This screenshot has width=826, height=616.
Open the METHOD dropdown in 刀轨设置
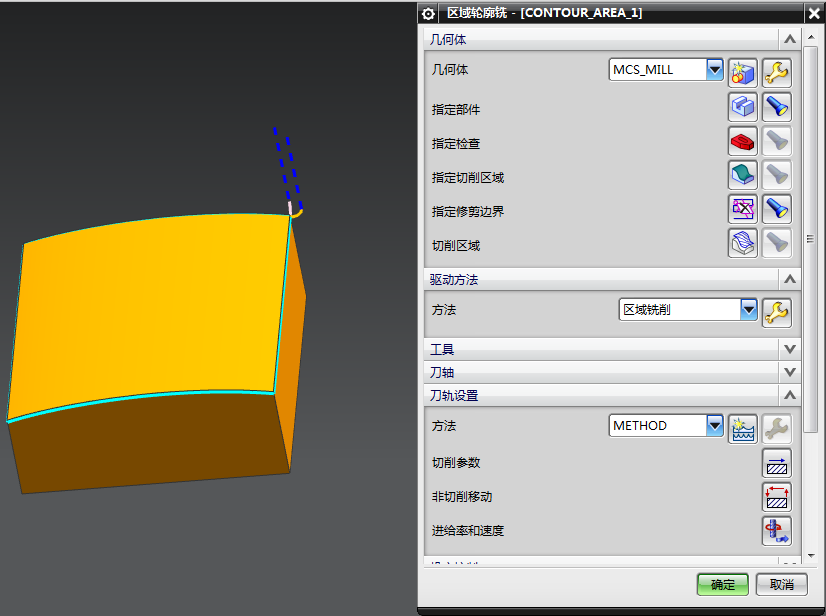point(714,426)
